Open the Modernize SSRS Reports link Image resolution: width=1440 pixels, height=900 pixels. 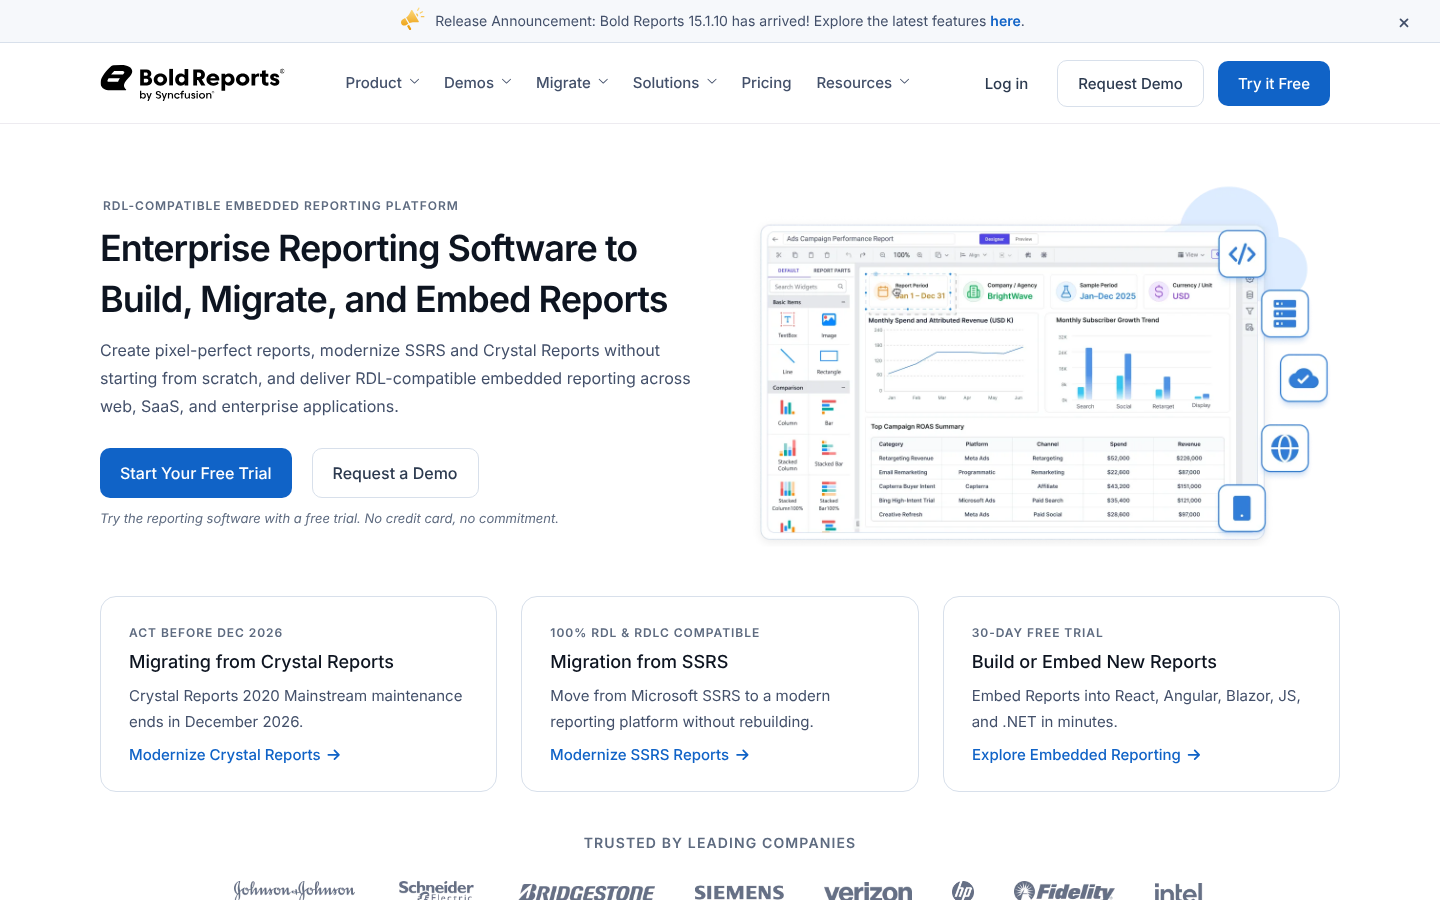tap(650, 755)
